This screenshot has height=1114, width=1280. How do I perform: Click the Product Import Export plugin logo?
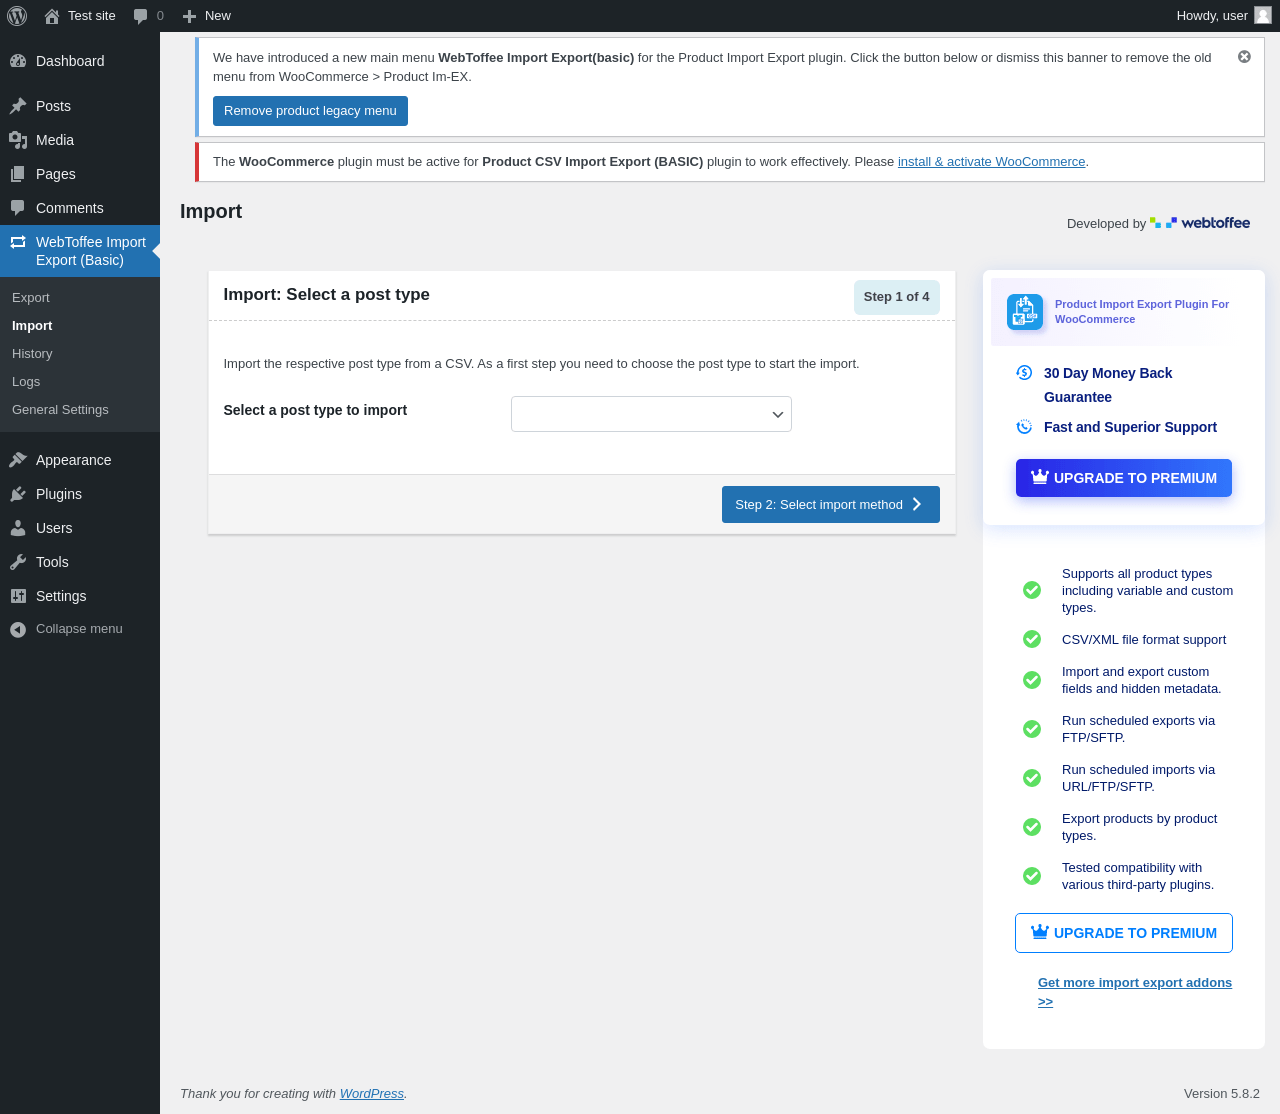(x=1025, y=312)
